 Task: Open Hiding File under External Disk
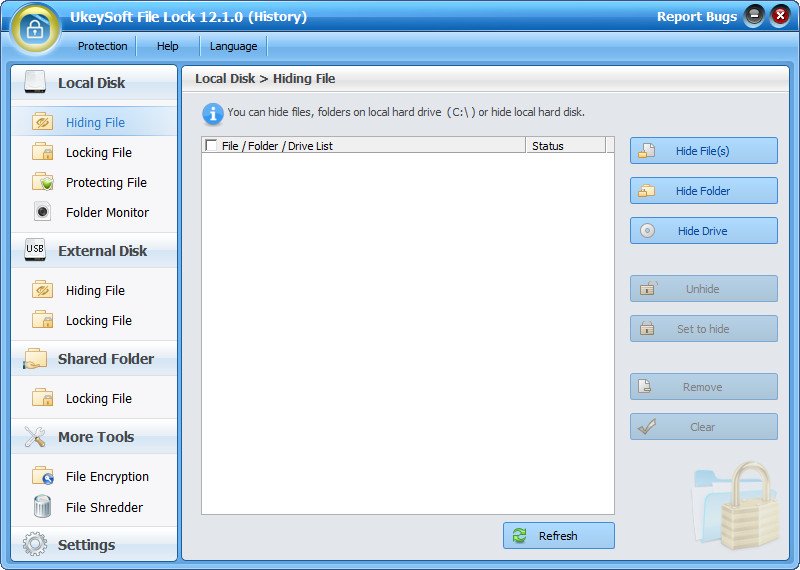click(x=94, y=290)
